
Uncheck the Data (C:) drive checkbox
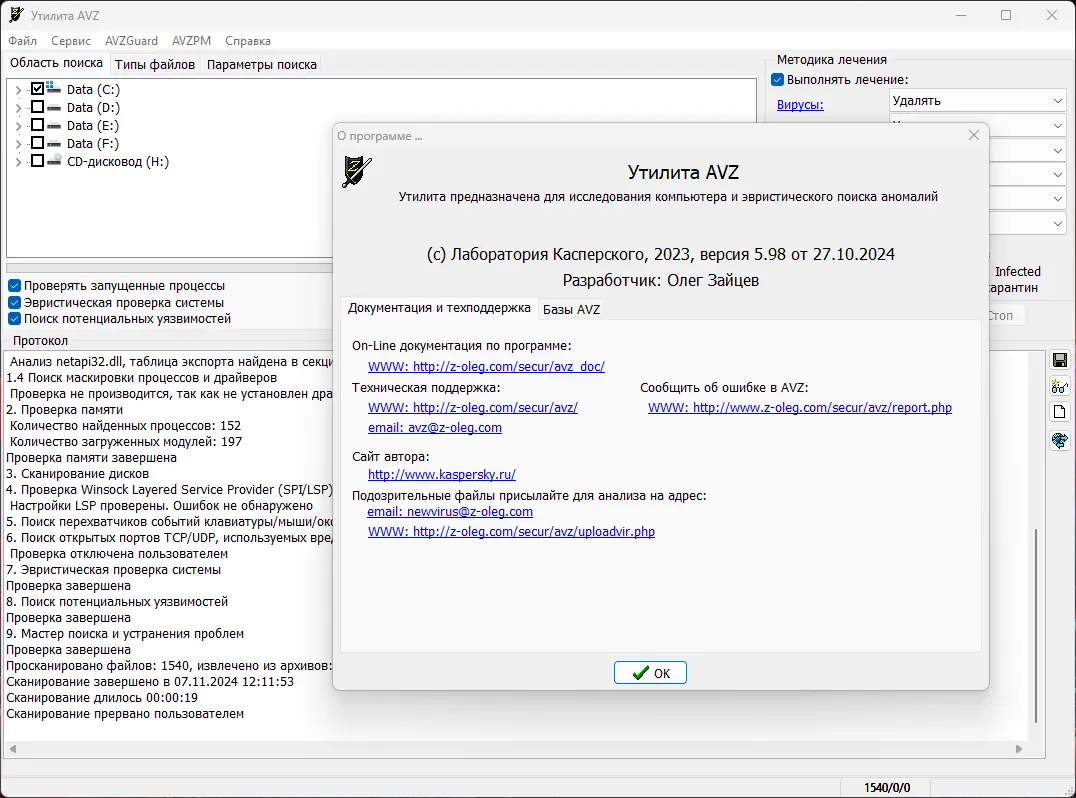tap(38, 89)
